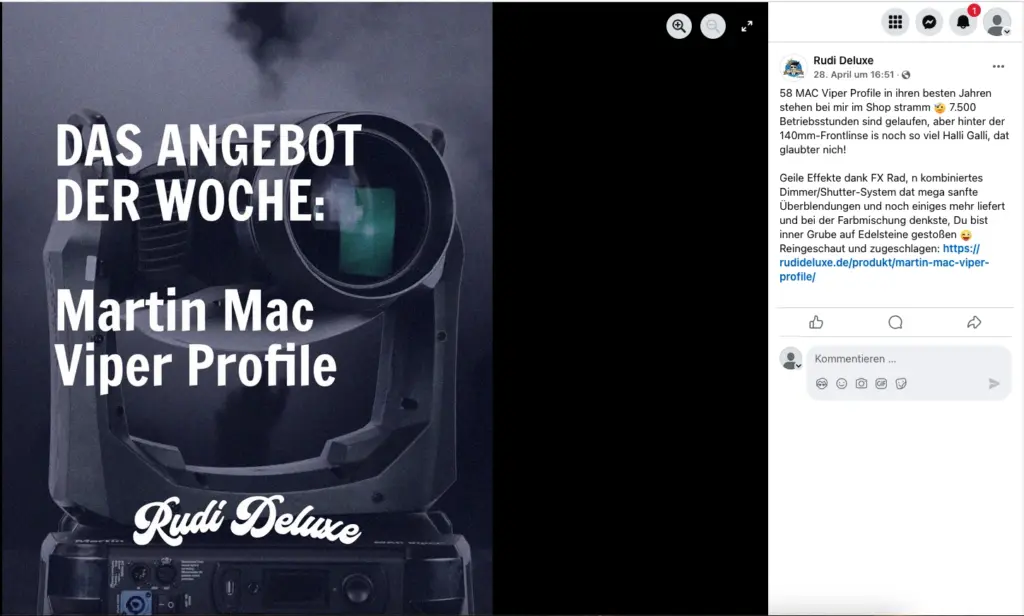Add a GIF to the comment
Image resolution: width=1024 pixels, height=616 pixels.
(x=881, y=383)
